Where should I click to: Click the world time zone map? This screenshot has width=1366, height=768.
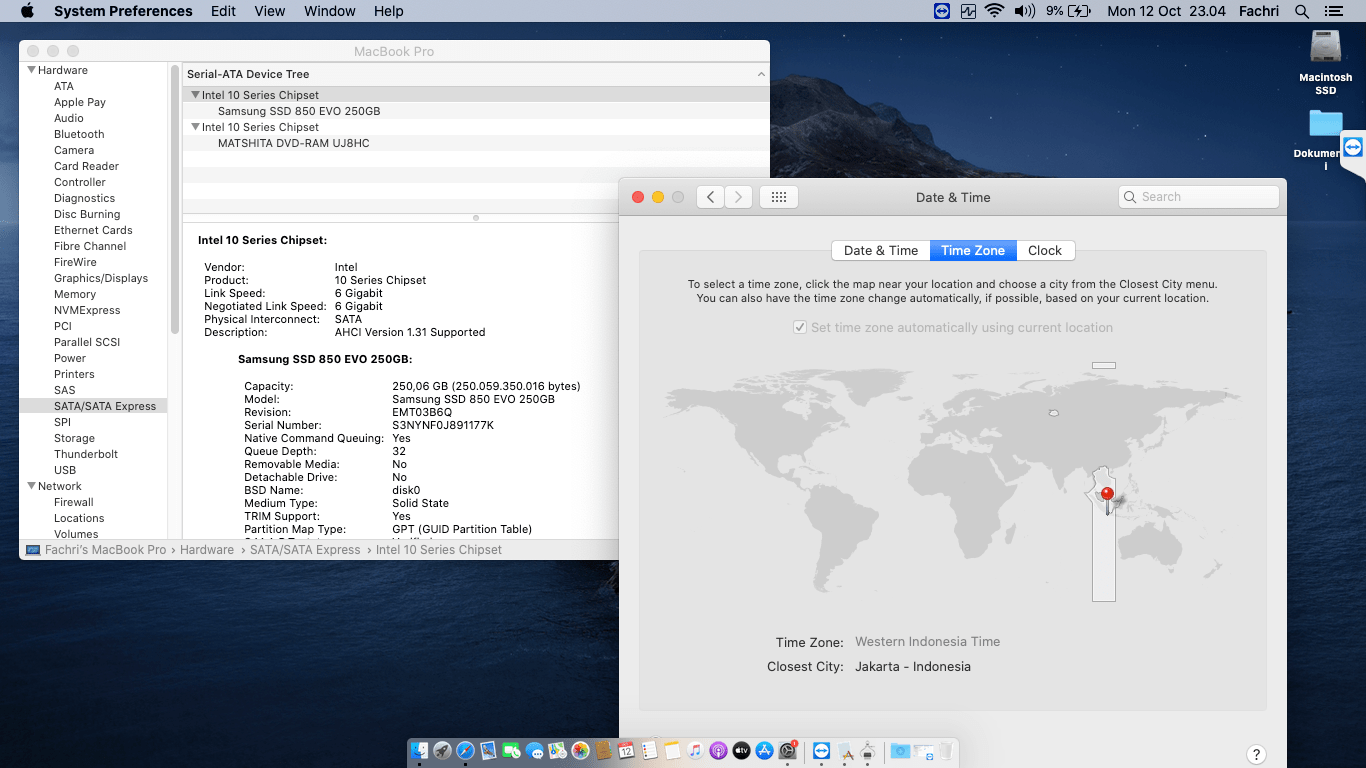953,480
